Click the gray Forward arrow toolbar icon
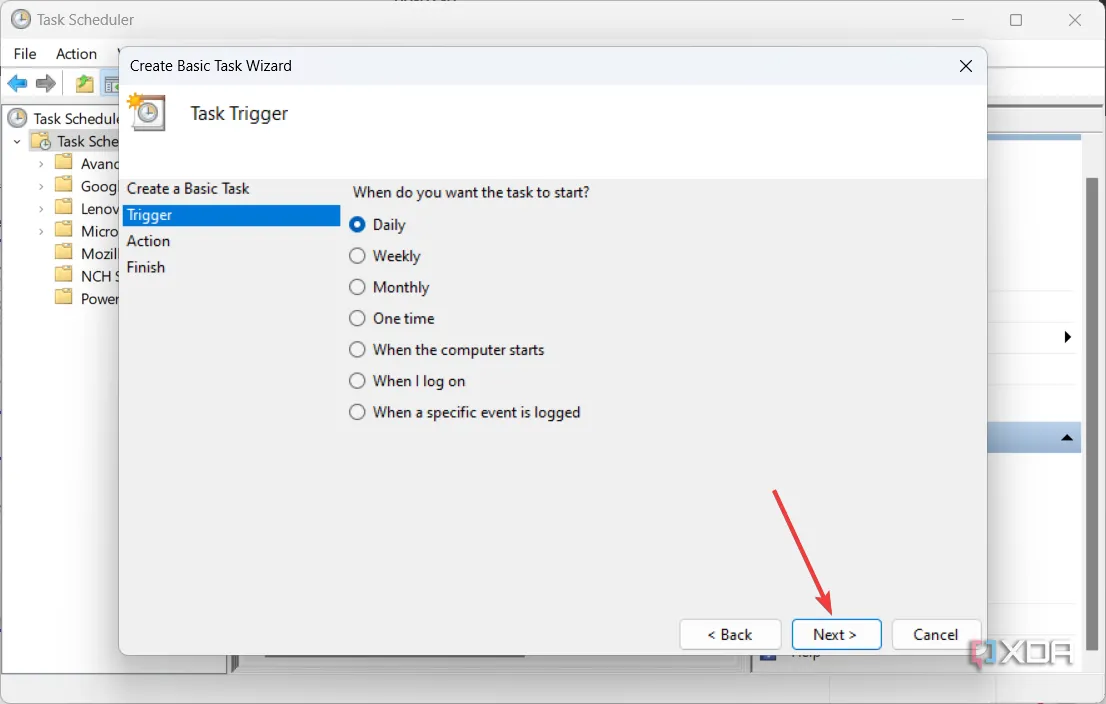Screen dimensions: 1106x704 (46, 84)
